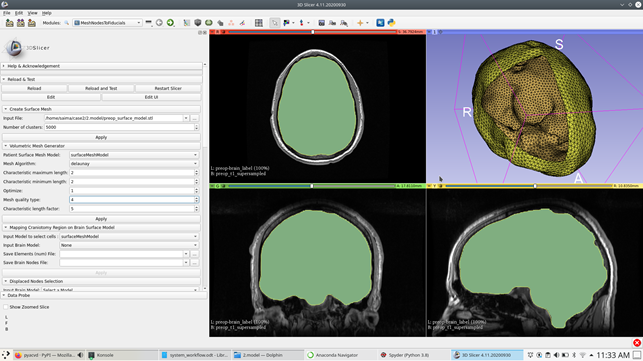
Task: Click the Reload button
Action: (34, 88)
